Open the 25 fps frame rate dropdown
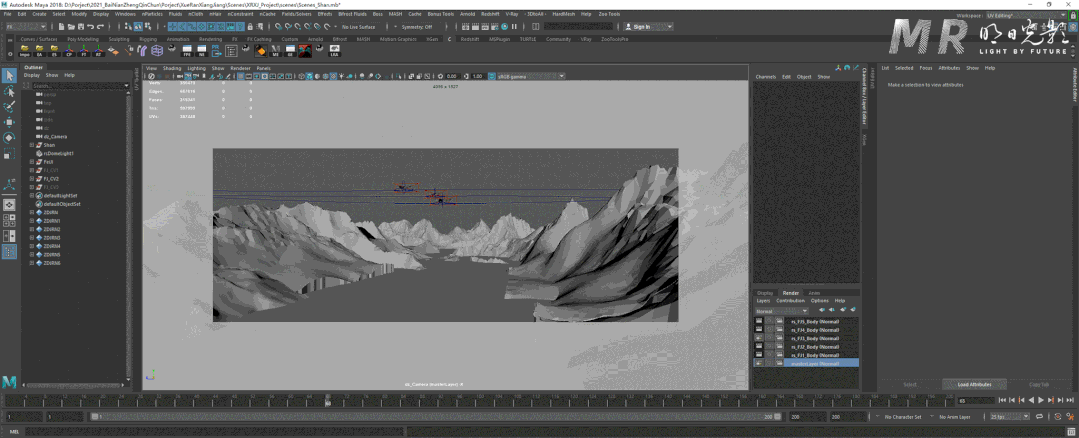This screenshot has width=1079, height=438. tap(1009, 416)
